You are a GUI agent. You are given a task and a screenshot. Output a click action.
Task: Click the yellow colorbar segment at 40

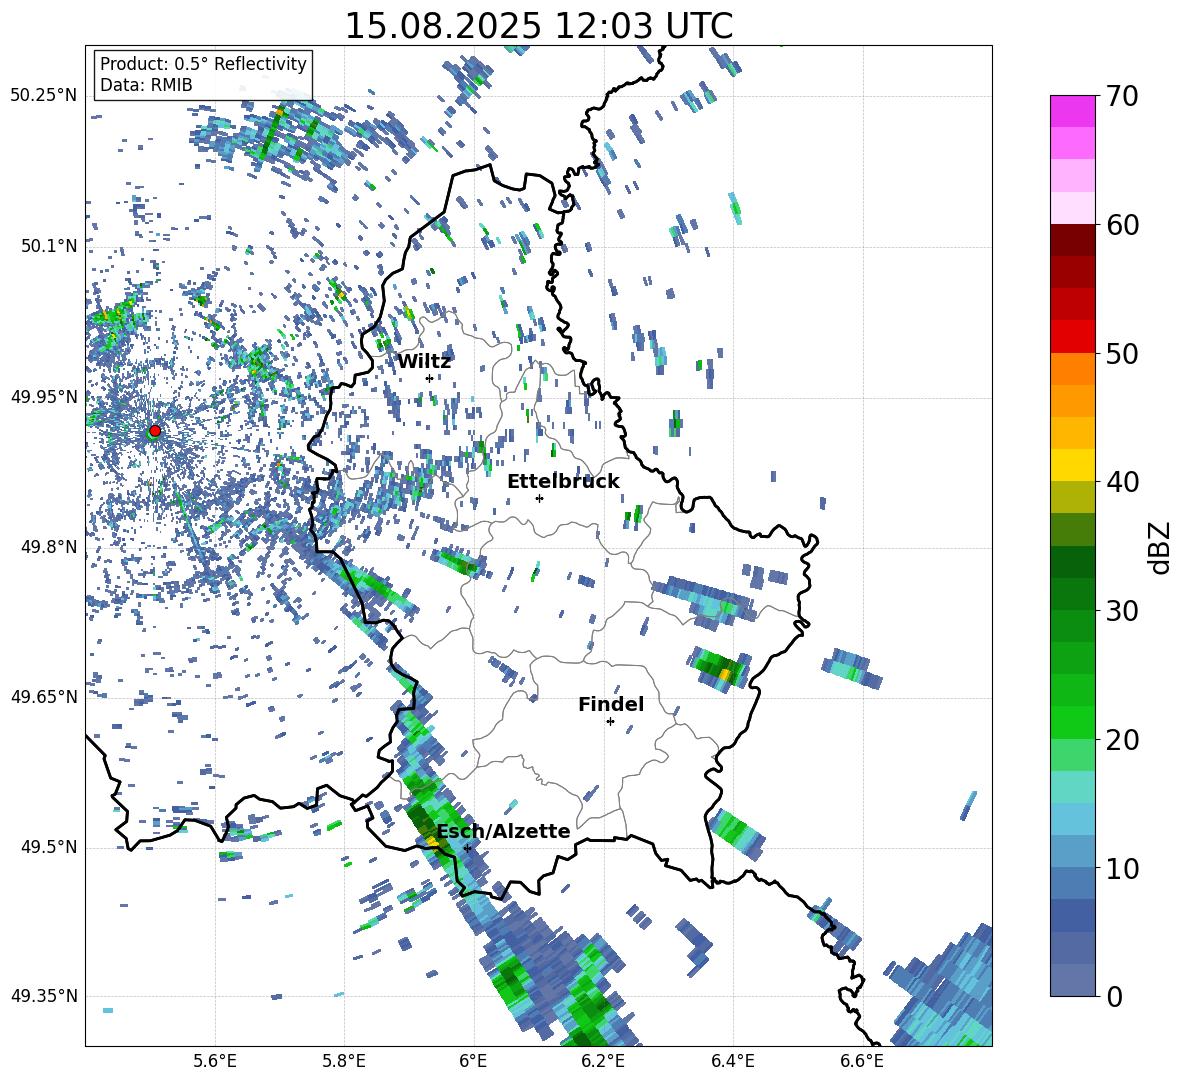[1072, 465]
